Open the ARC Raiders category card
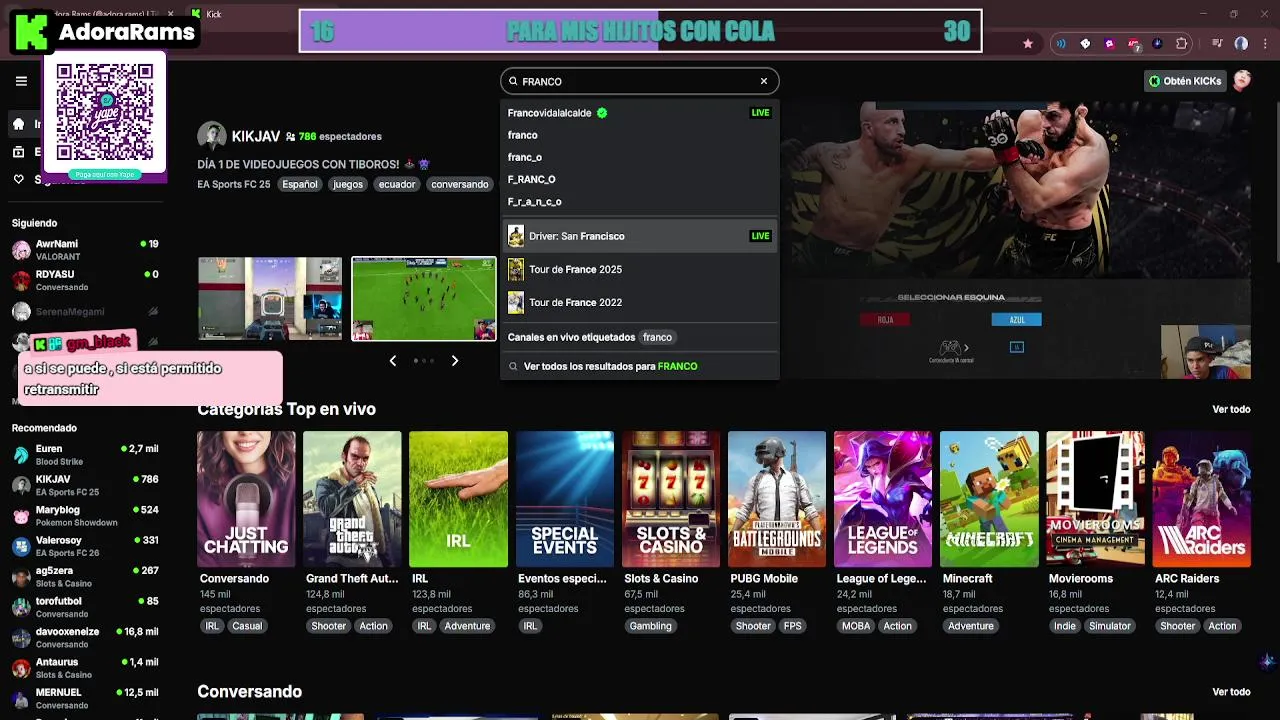1280x720 pixels. point(1201,499)
